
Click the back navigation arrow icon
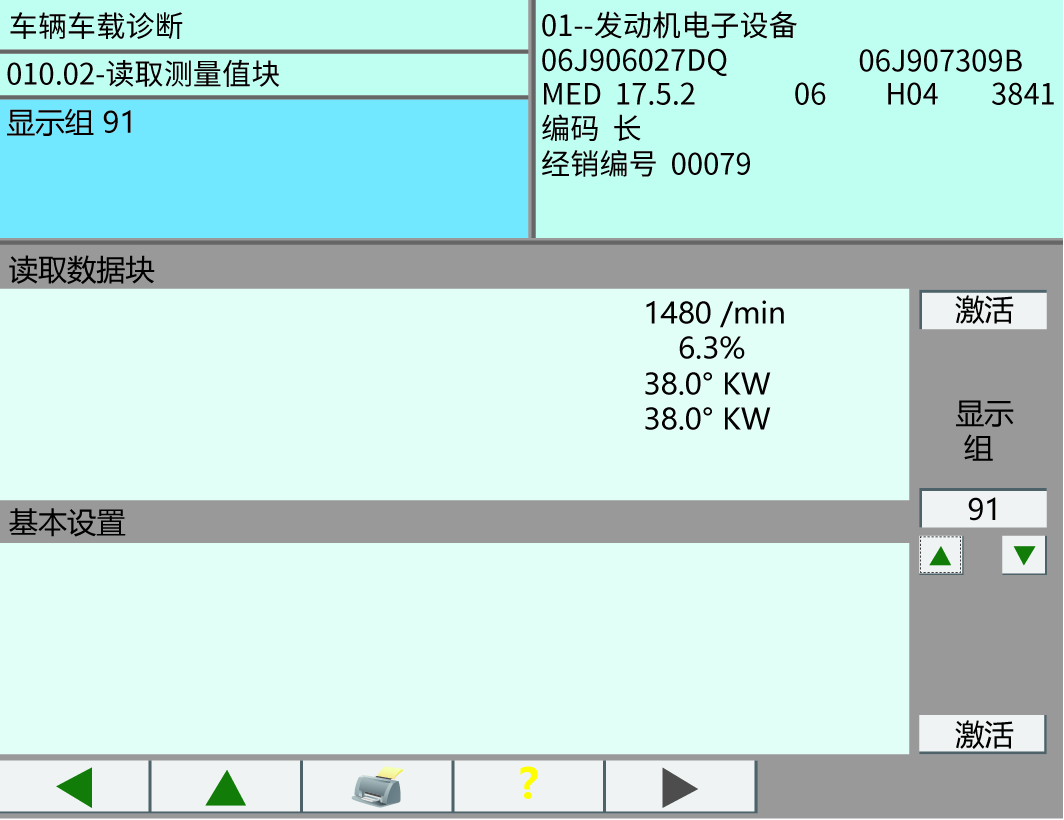pos(74,786)
